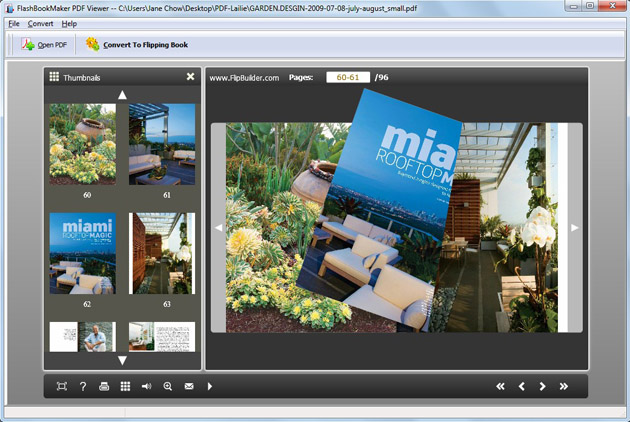Viewport: 630px width, 422px height.
Task: Mute sound with the speaker icon
Action: [x=146, y=386]
